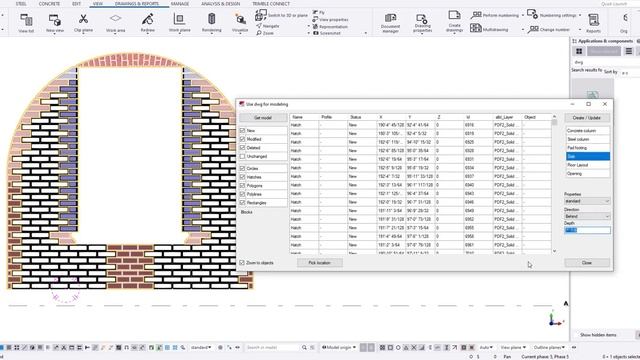Click the Zoom magnifier tool
Image resolution: width=640 pixels, height=360 pixels.
[x=265, y=33]
